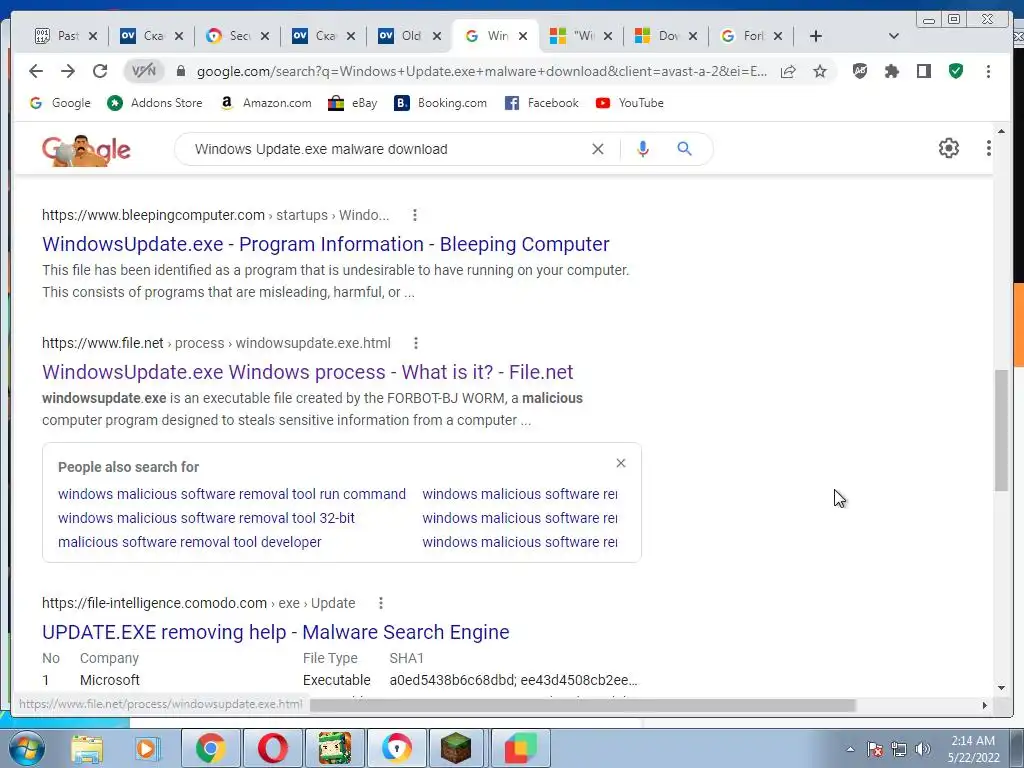View site security lock info
Screen dimensions: 1024x768
point(181,71)
